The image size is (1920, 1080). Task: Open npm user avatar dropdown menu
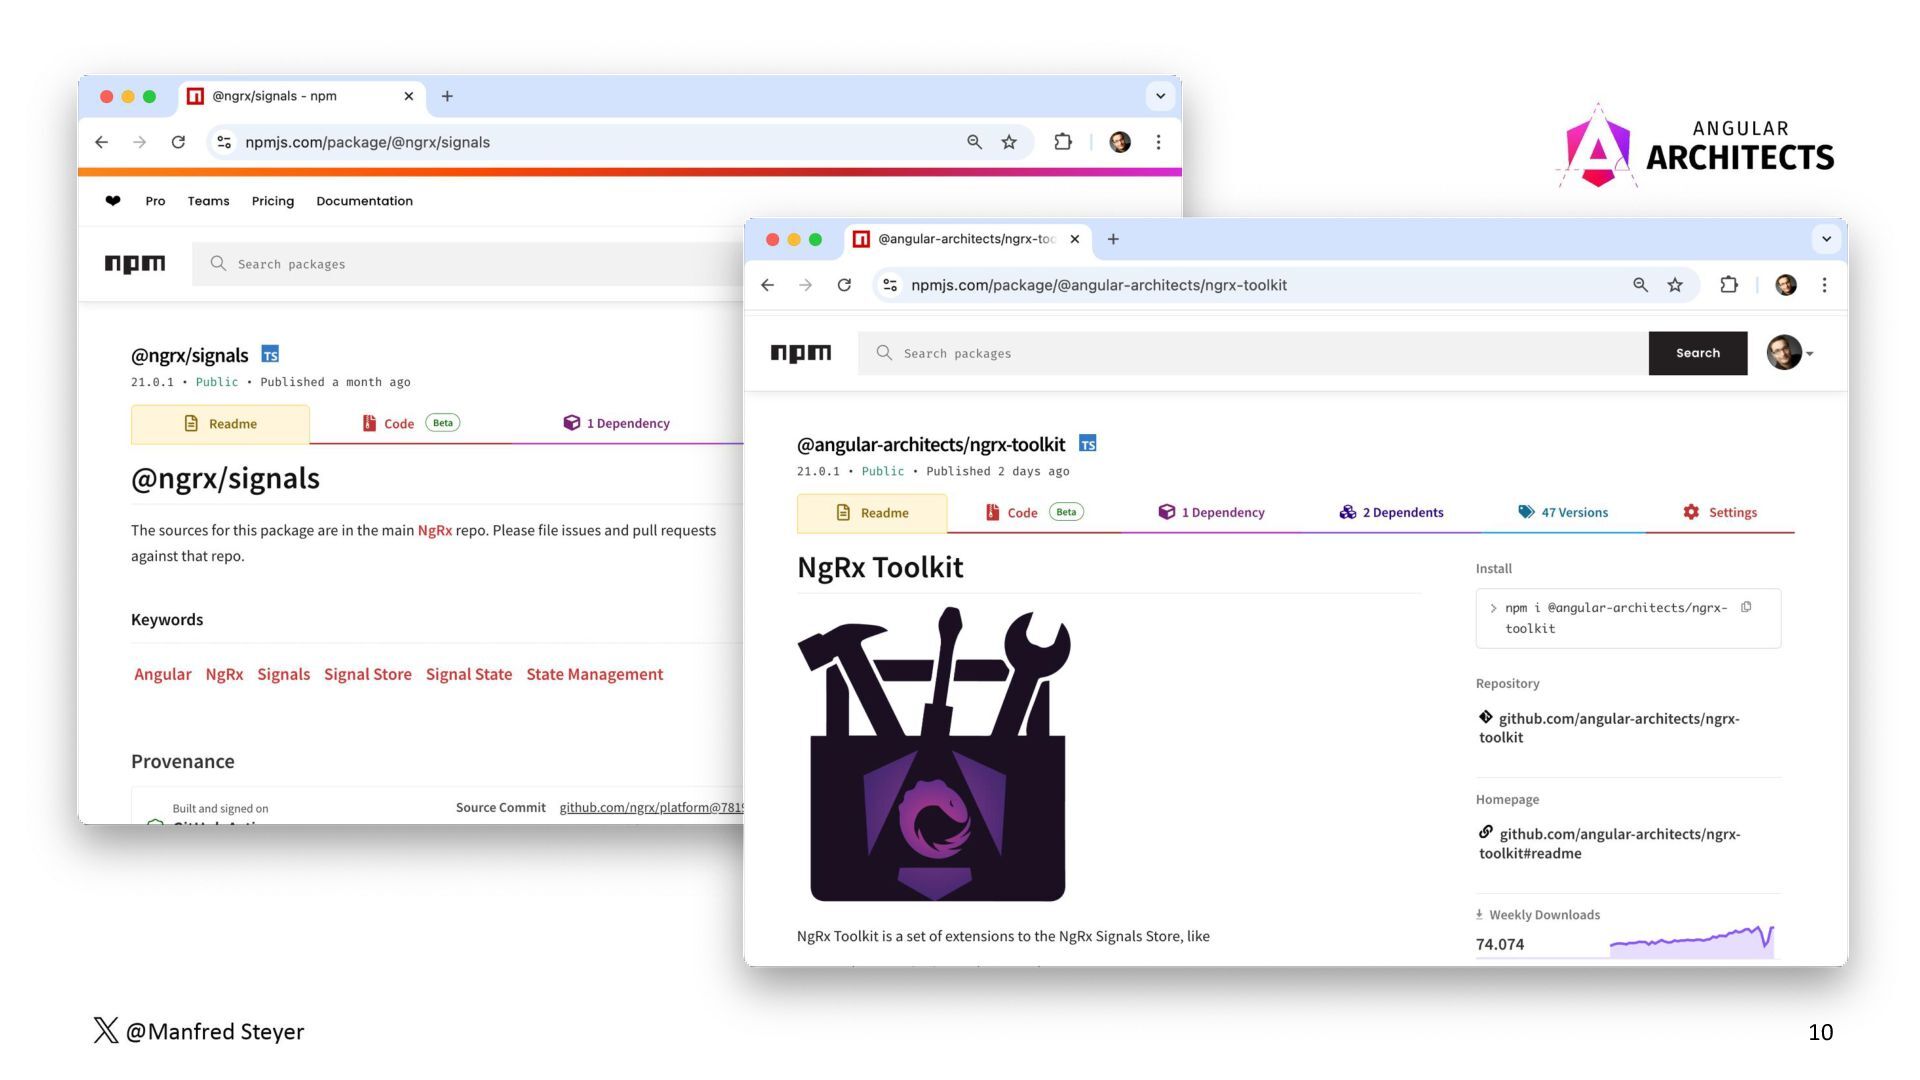1790,353
